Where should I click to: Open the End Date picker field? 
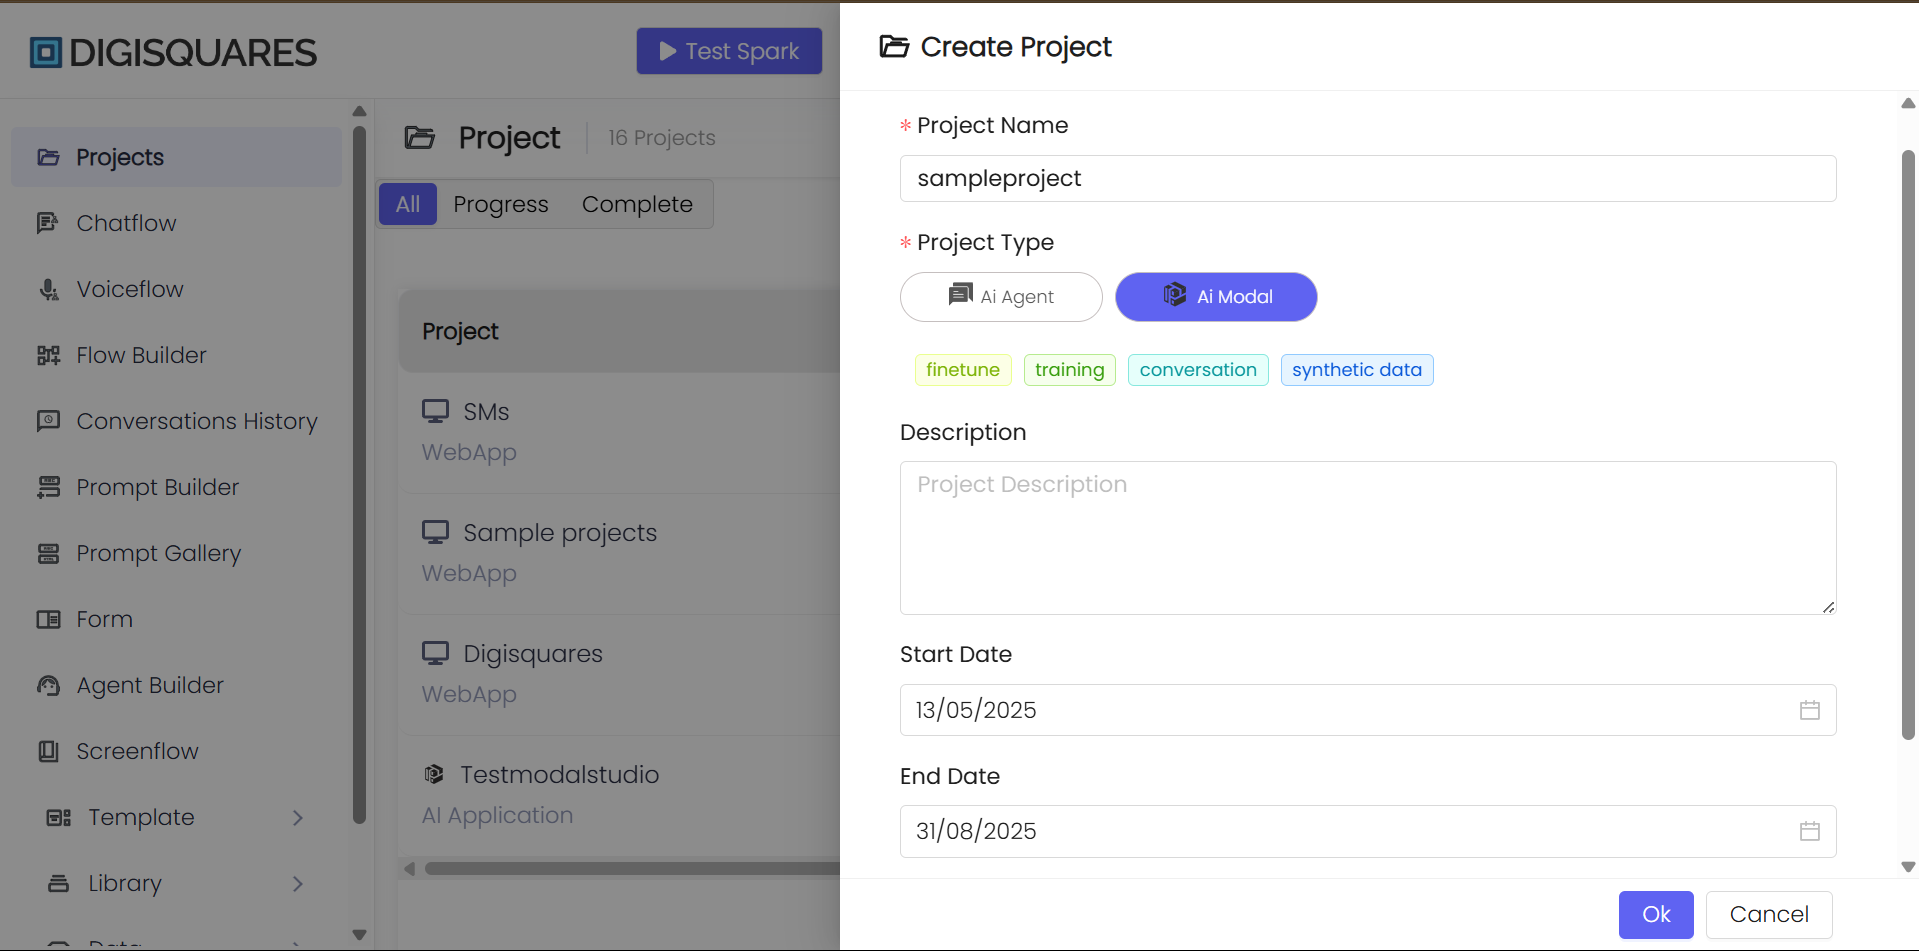[x=1368, y=831]
